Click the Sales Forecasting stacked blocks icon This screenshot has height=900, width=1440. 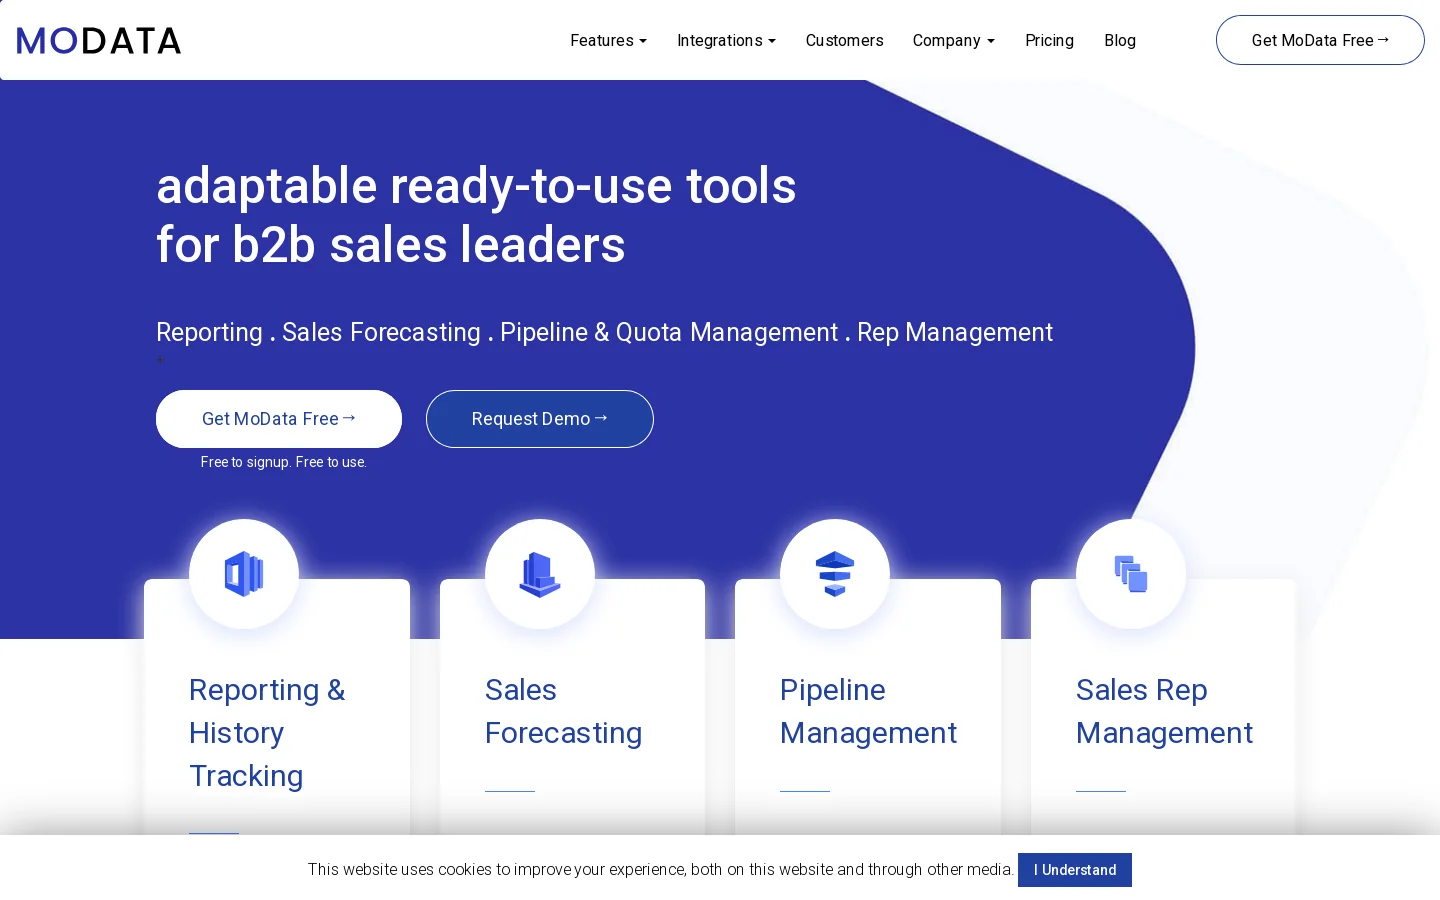[x=540, y=574]
